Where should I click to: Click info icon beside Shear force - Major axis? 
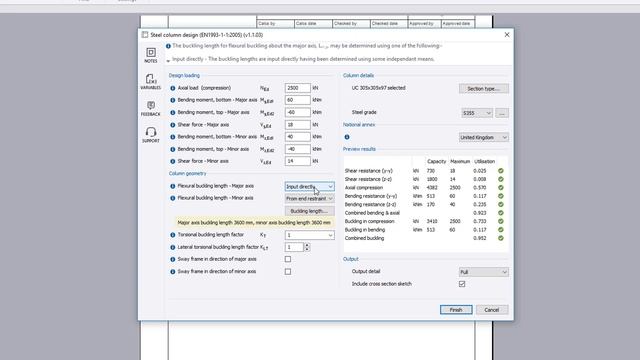[x=173, y=125]
